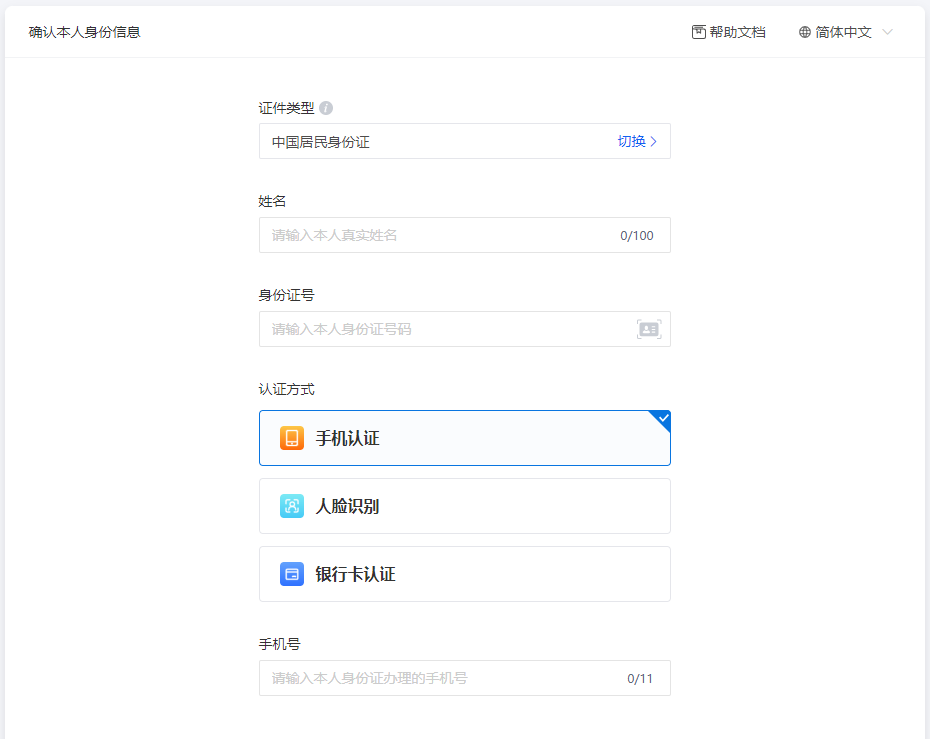This screenshot has height=739, width=930.
Task: Click the info icon beside 证件类型
Action: [326, 108]
